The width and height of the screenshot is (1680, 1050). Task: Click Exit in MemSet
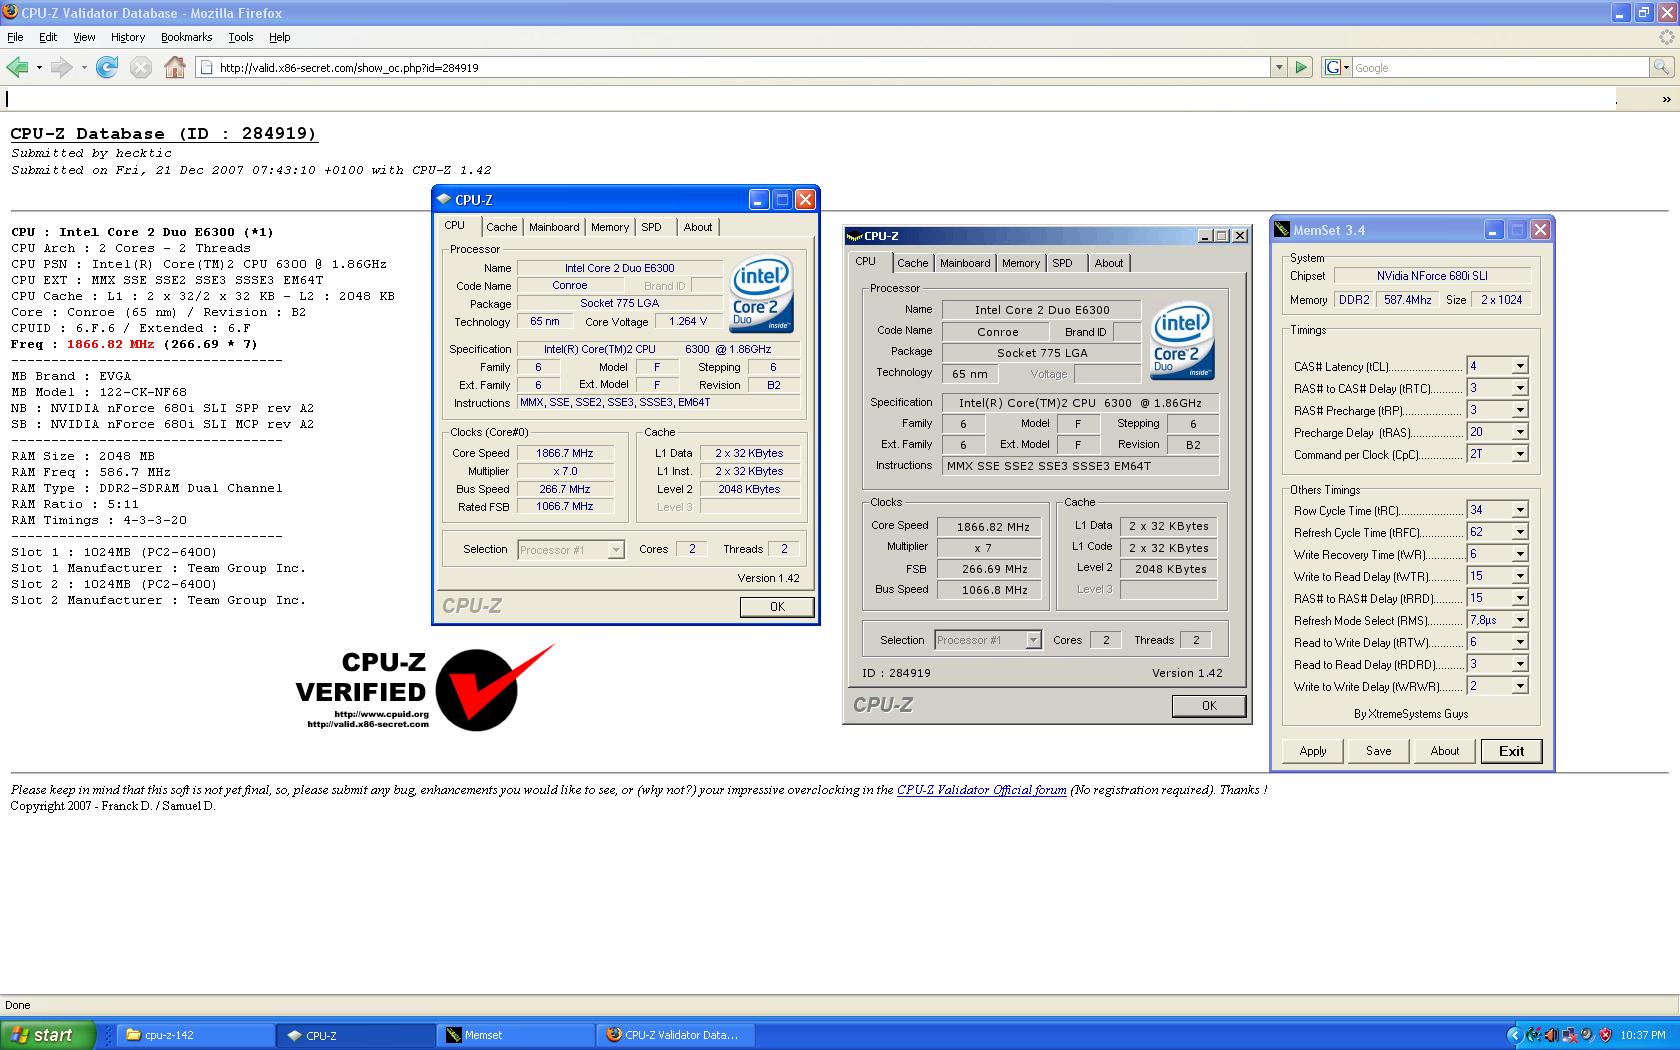point(1511,751)
